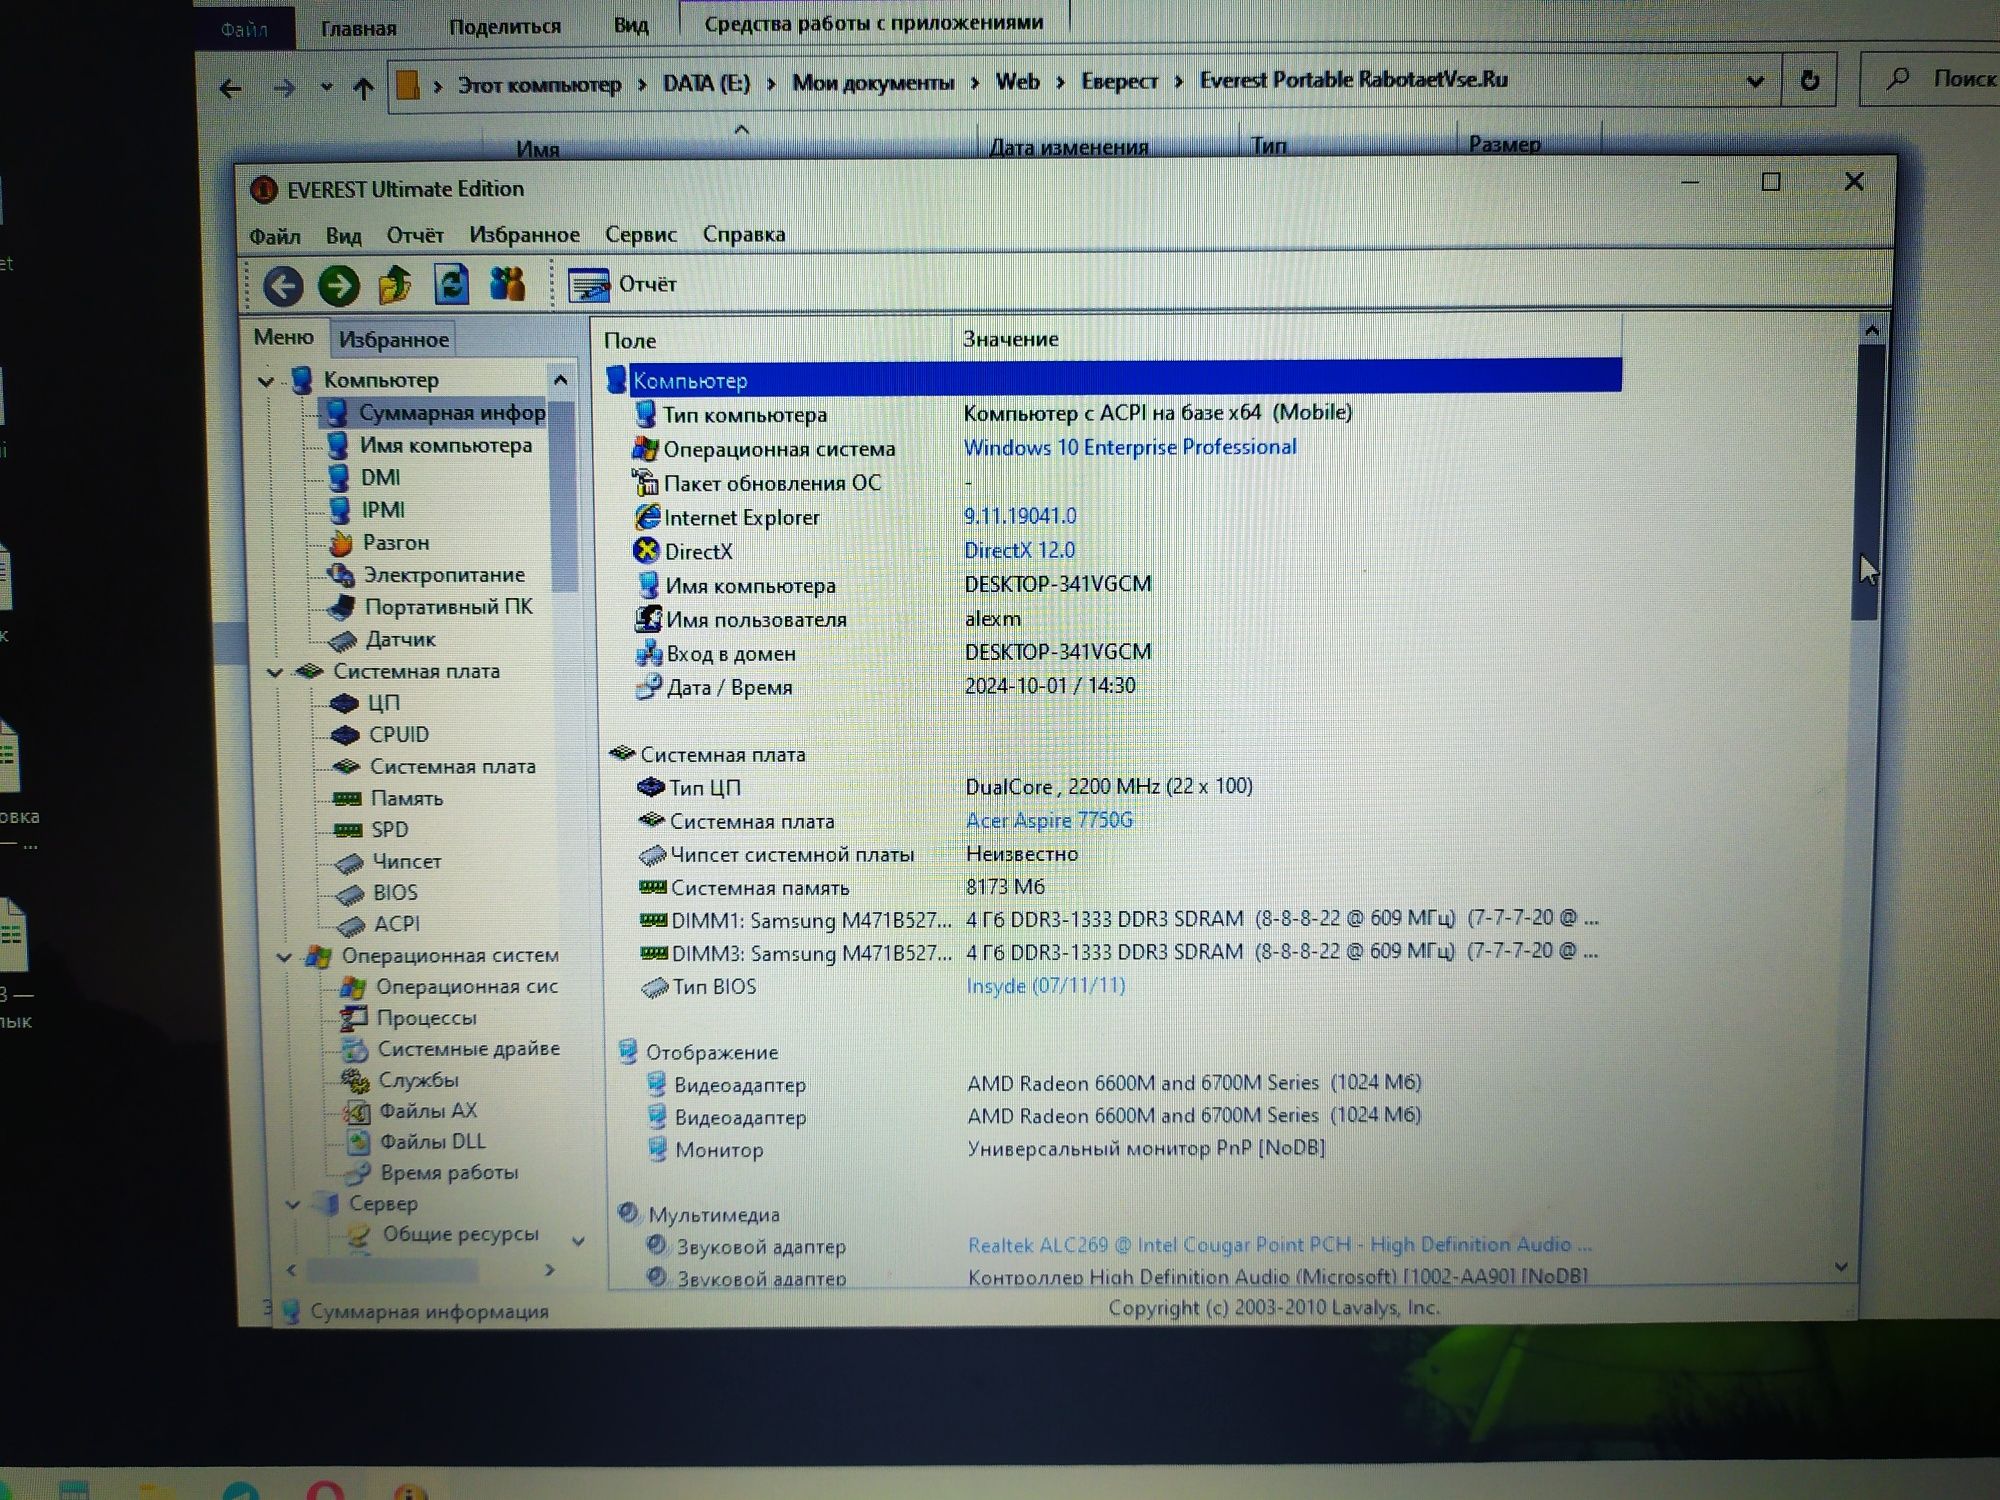Click the Acer Aspire 7750G link
Screen dimensions: 2000x1500
[1049, 820]
